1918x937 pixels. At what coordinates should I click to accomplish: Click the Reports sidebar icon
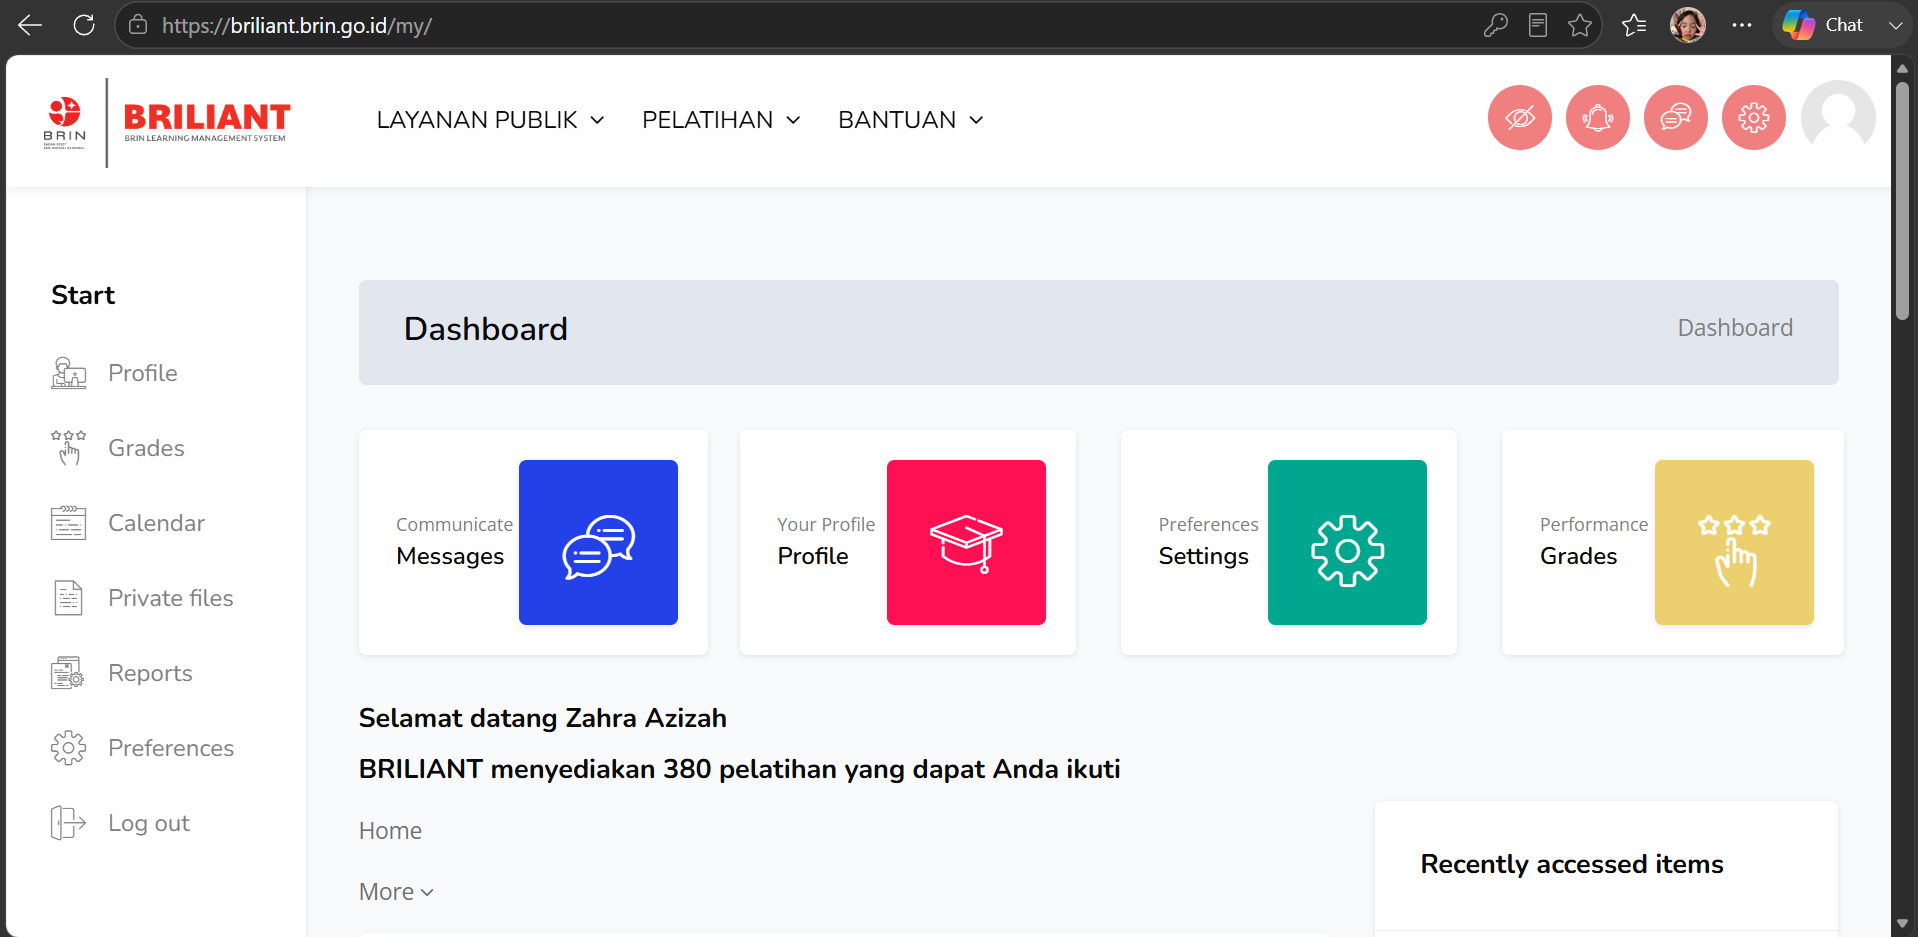68,673
